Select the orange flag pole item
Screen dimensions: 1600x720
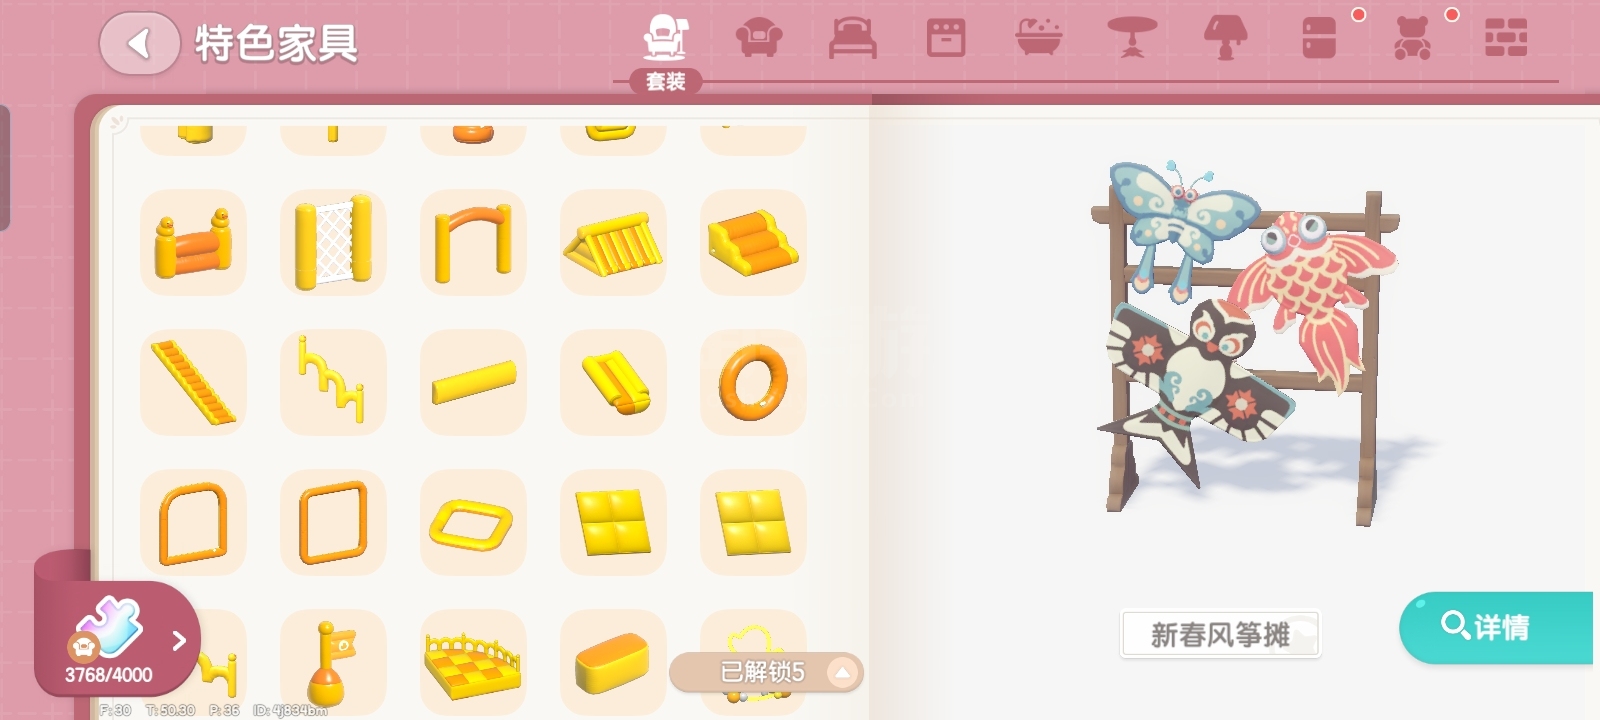(333, 662)
